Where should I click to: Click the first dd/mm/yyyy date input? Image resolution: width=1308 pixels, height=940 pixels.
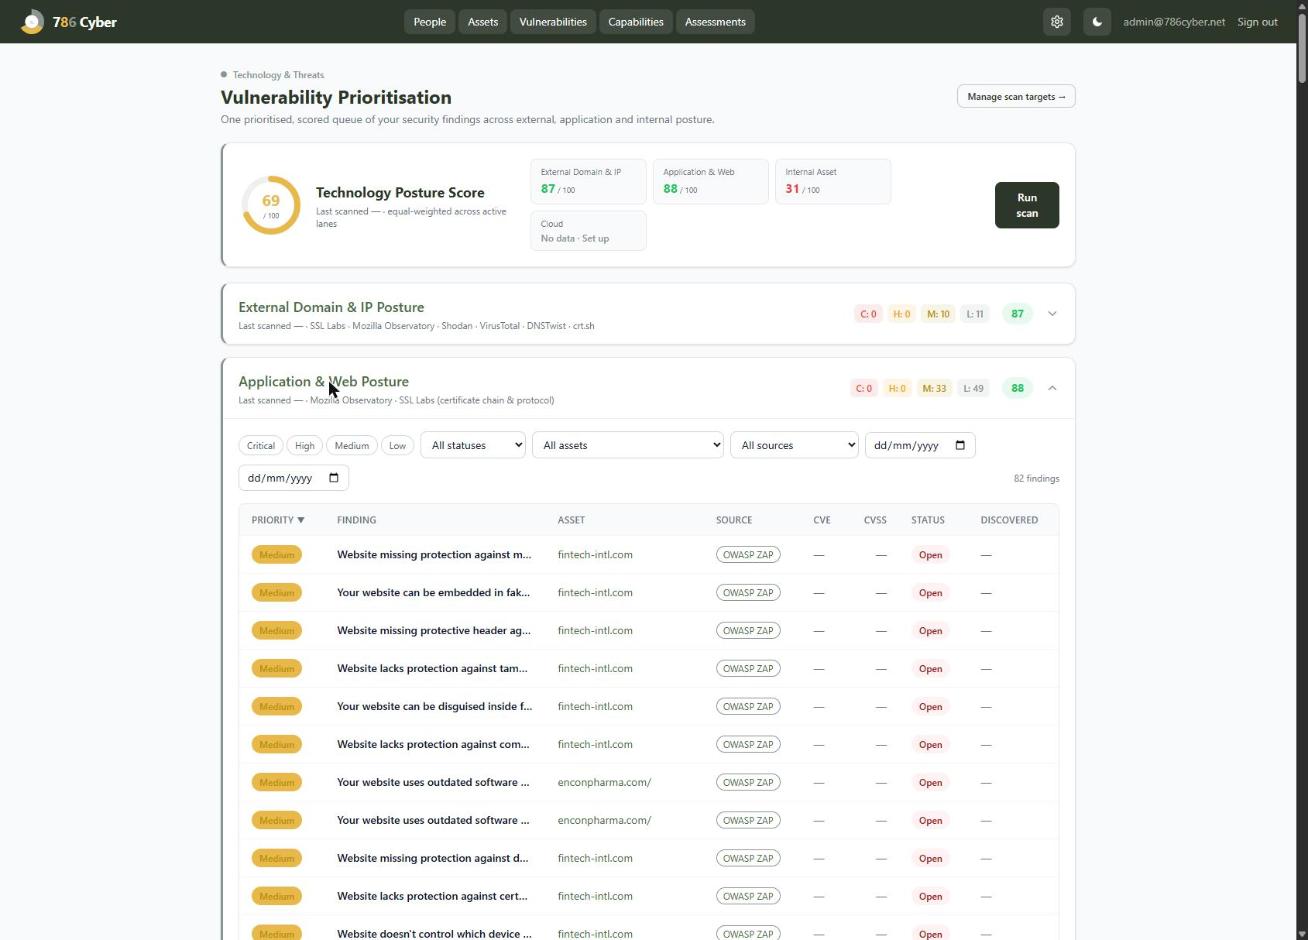[920, 445]
